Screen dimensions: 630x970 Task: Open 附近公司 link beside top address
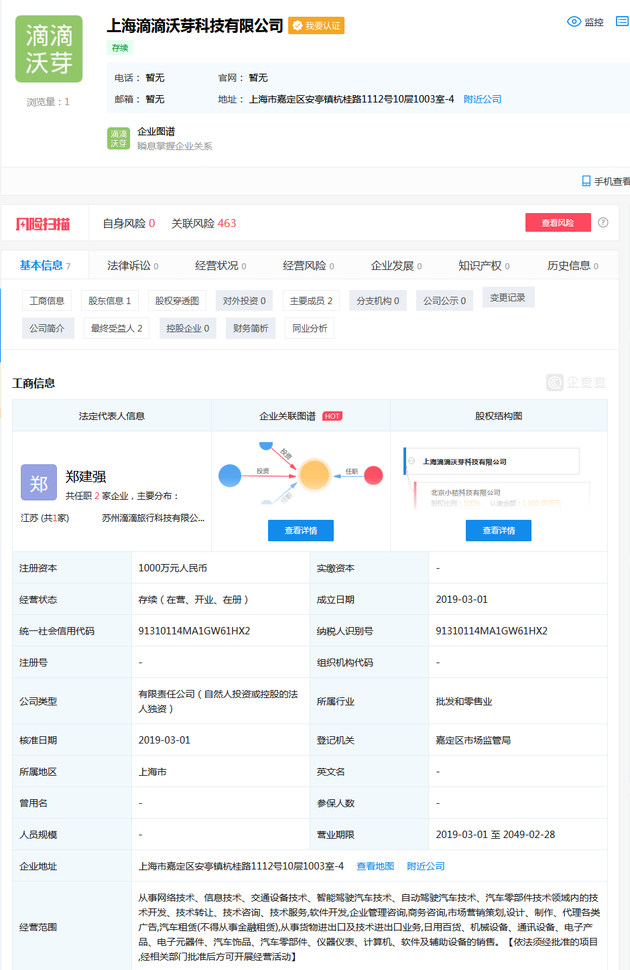pos(482,99)
